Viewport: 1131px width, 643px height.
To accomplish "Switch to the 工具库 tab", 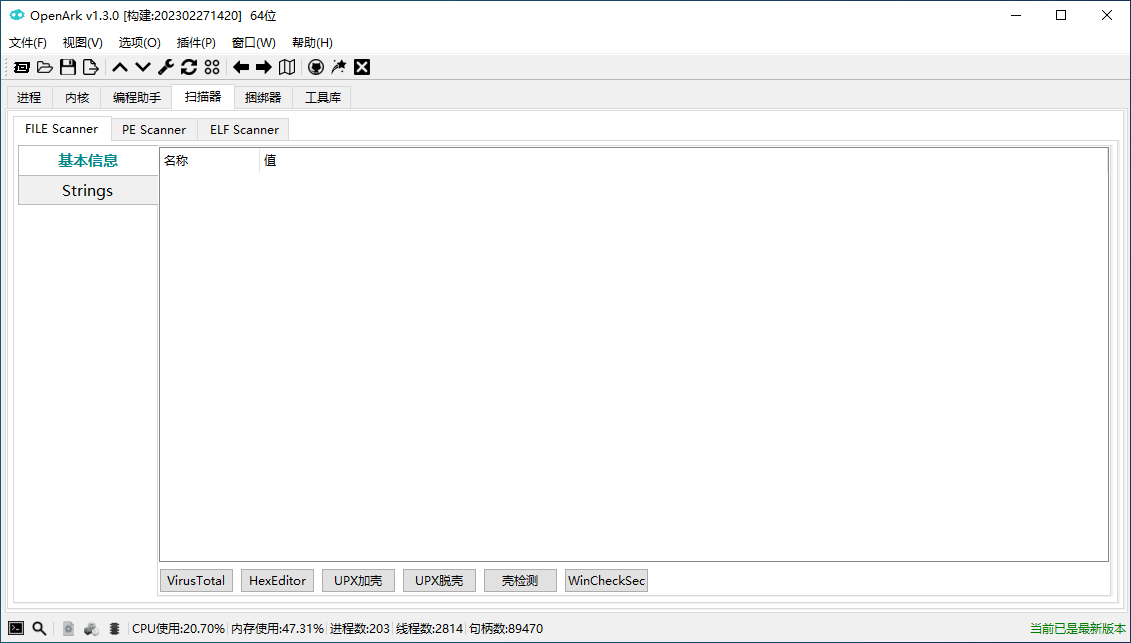I will [x=322, y=97].
